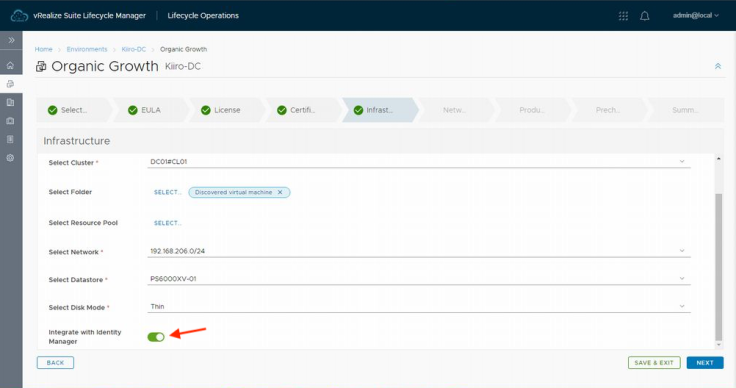
Task: Click the vRealize Suite cloud logo
Action: click(19, 15)
